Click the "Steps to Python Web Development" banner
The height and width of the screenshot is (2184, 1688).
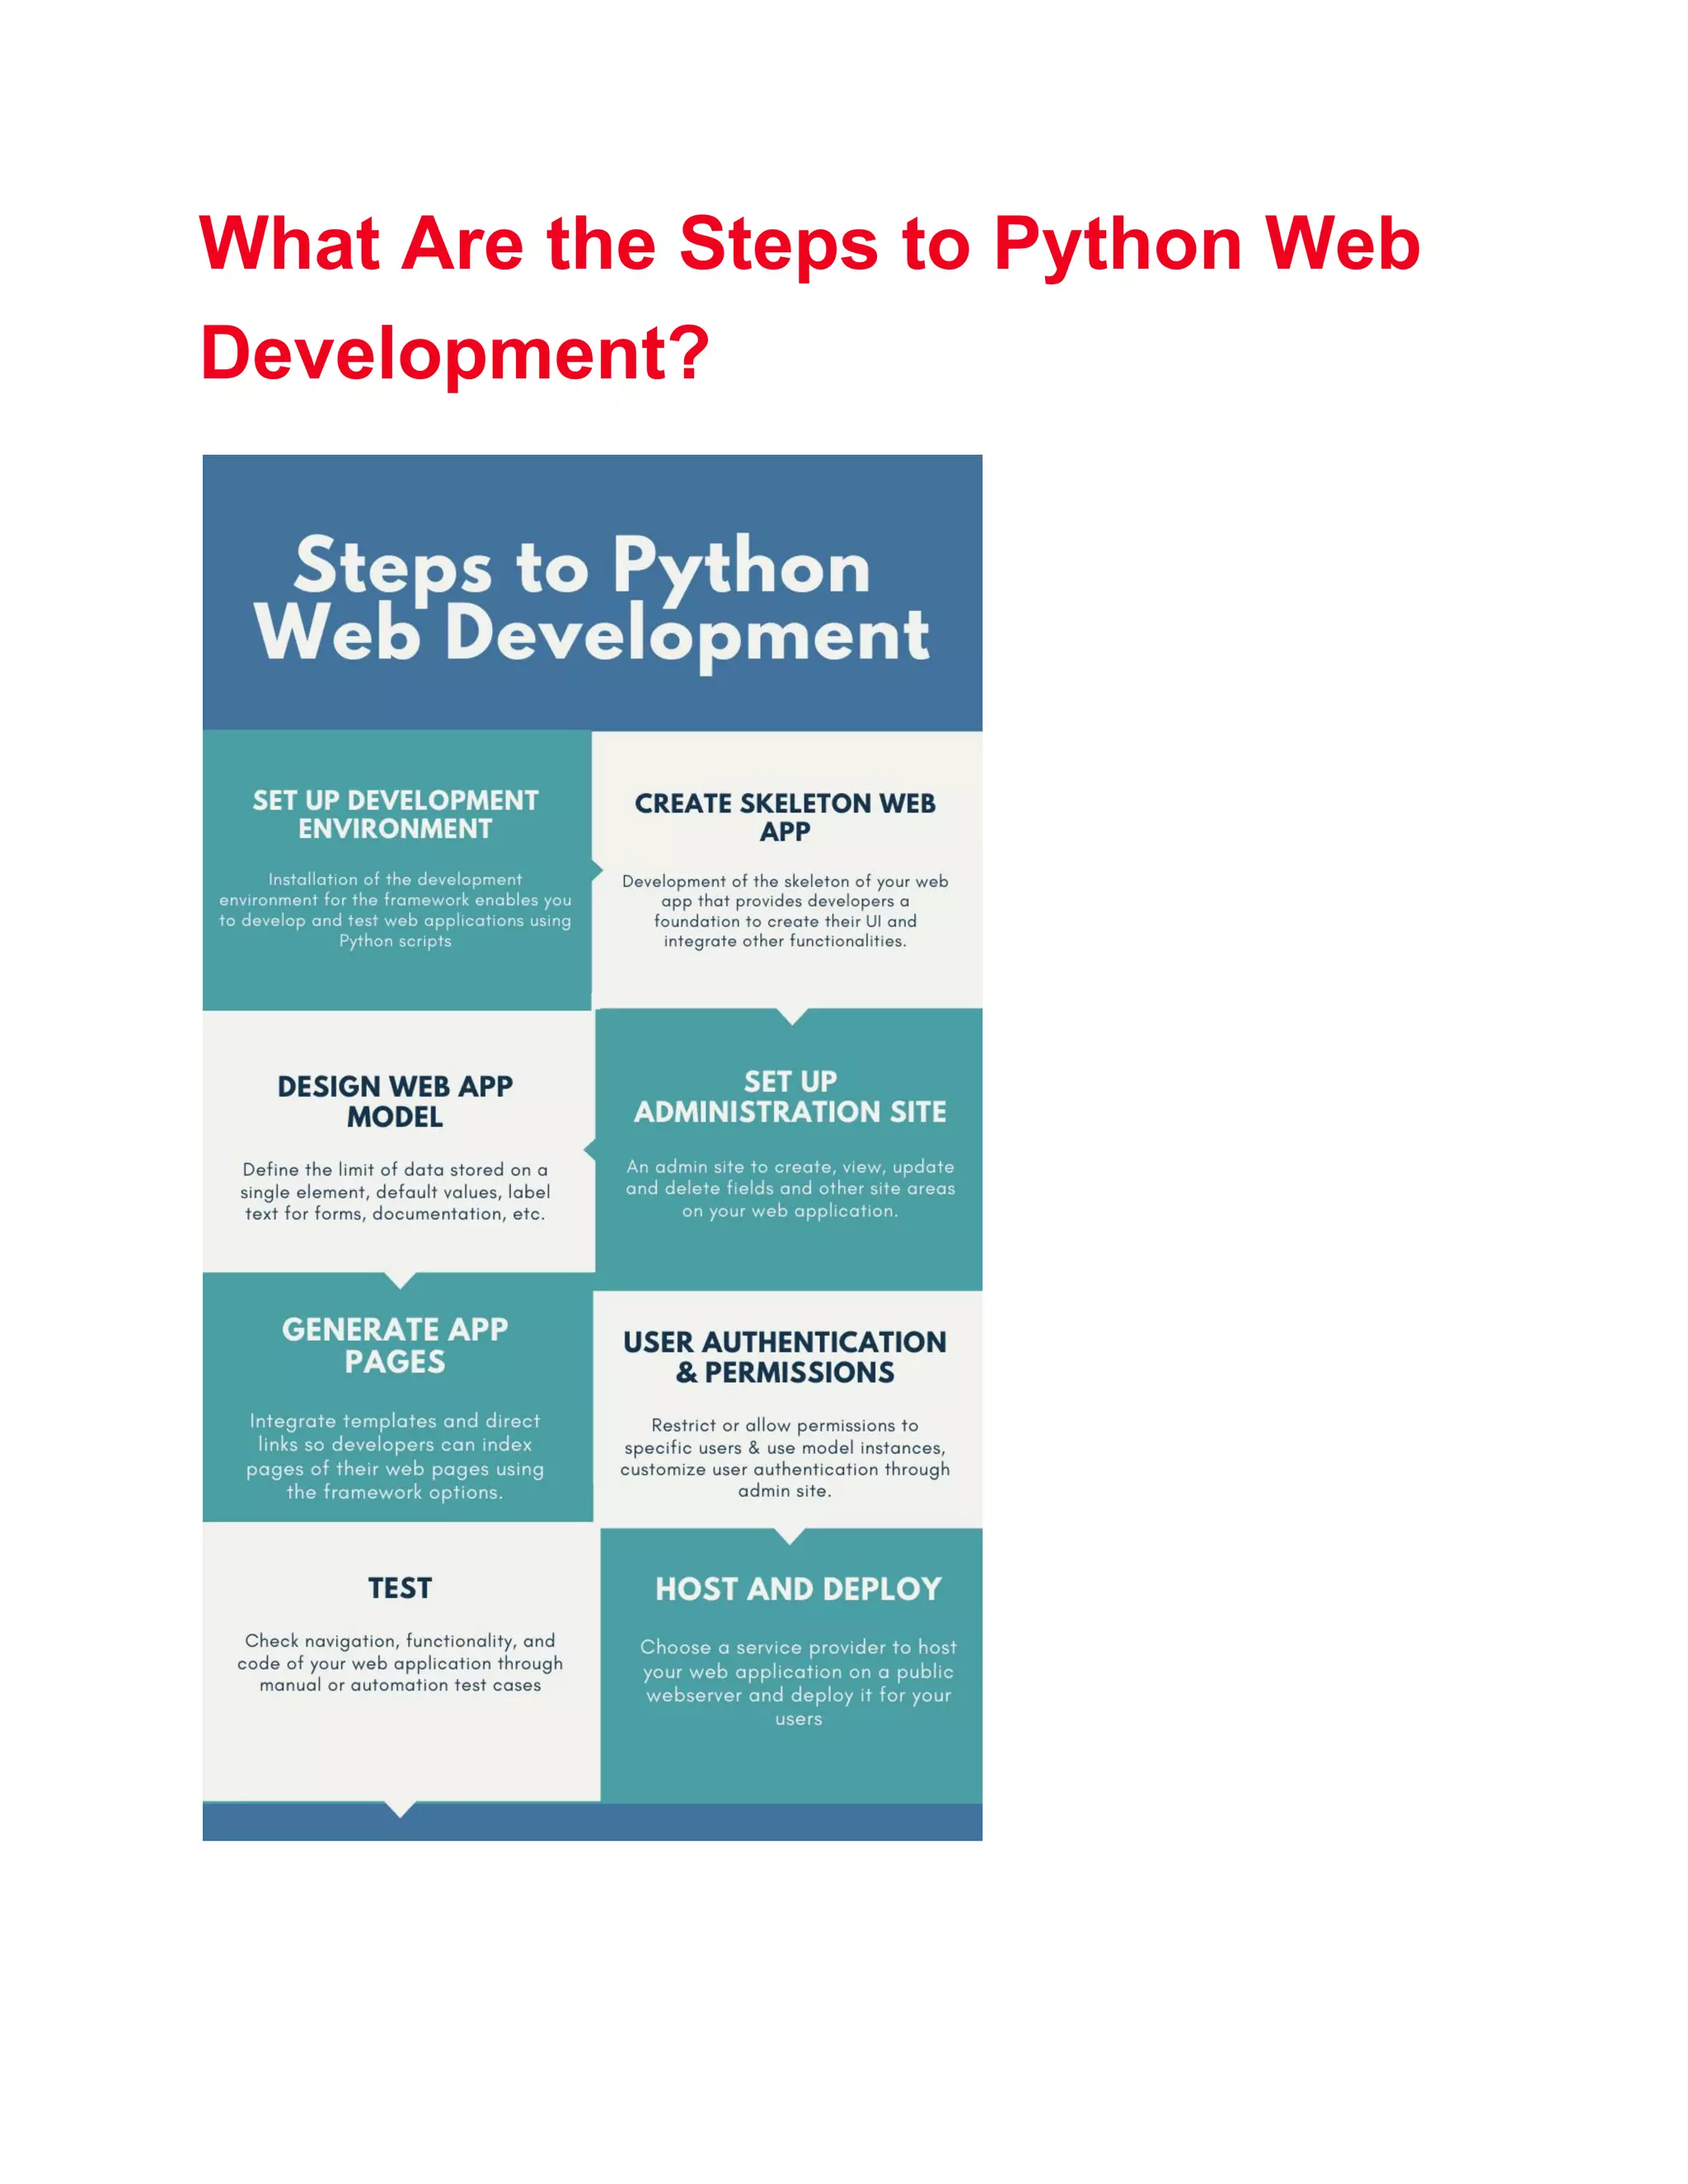pyautogui.click(x=591, y=598)
